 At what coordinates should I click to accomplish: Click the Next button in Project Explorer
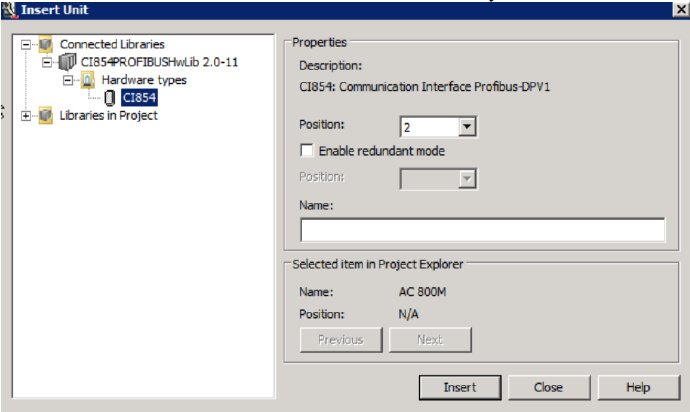coord(429,340)
